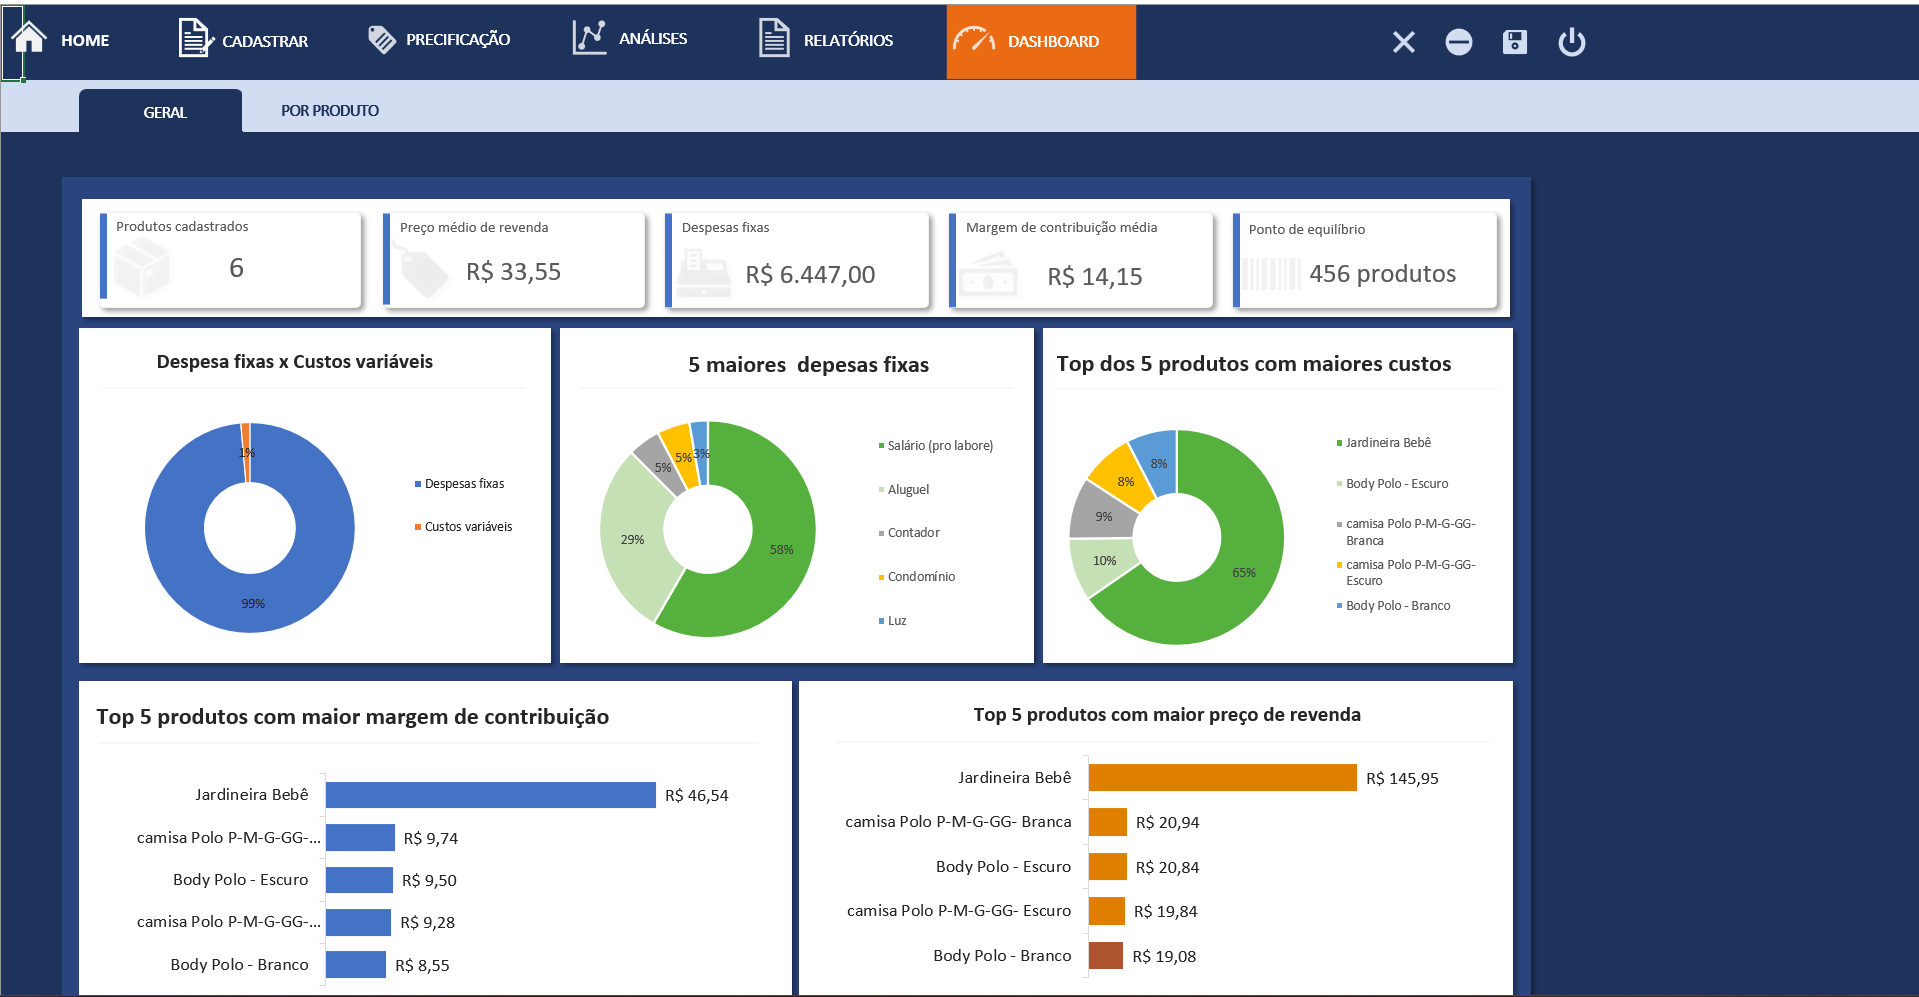Click the Salário (pro labore) legend entry
1919x997 pixels.
[939, 446]
